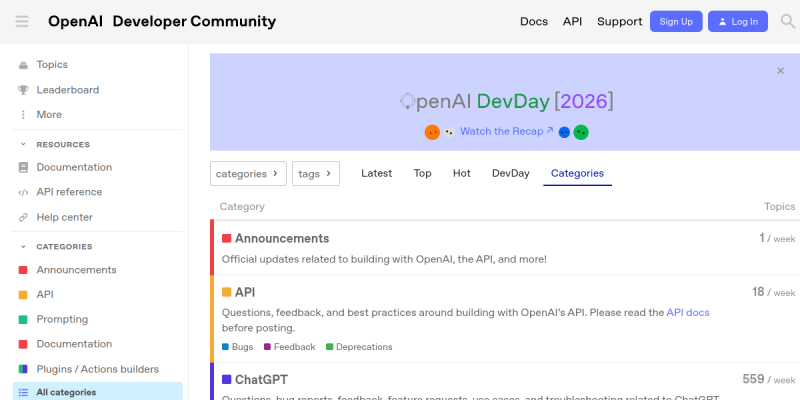Collapse the RESOURCES section chevron
This screenshot has width=800, height=400.
[23, 144]
